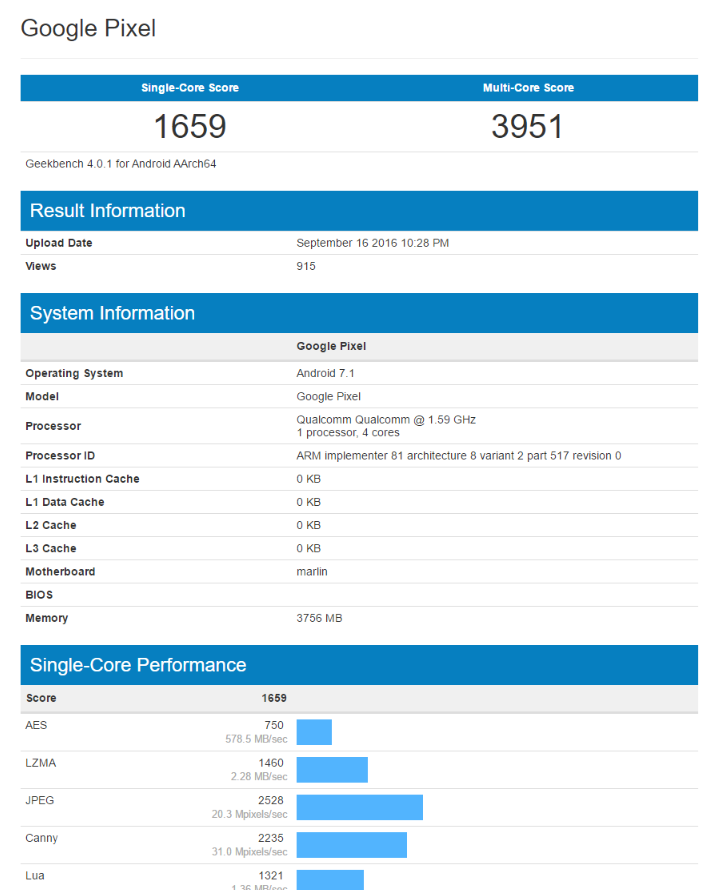This screenshot has width=710, height=890.
Task: Click the Operating System label
Action: [x=74, y=373]
